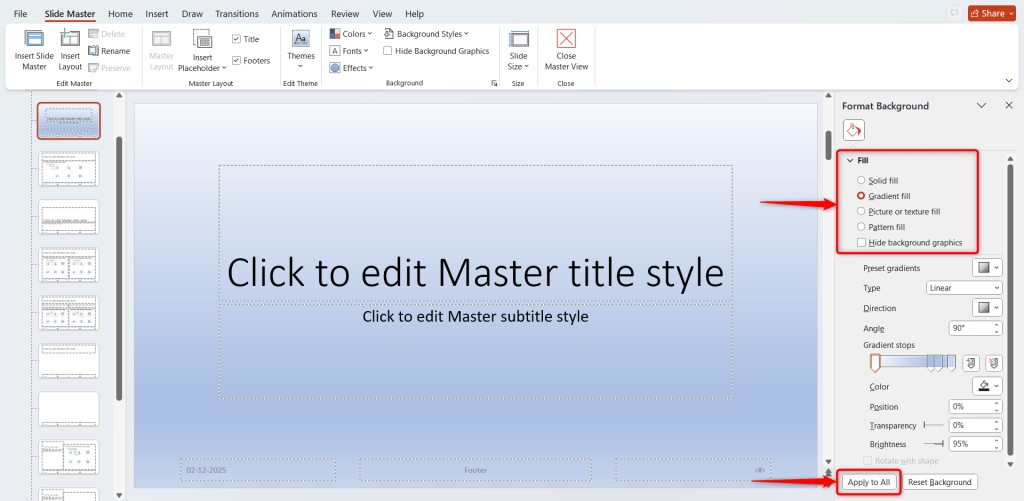Click the Master subtitle style placeholder
The height and width of the screenshot is (501, 1024).
coord(475,351)
